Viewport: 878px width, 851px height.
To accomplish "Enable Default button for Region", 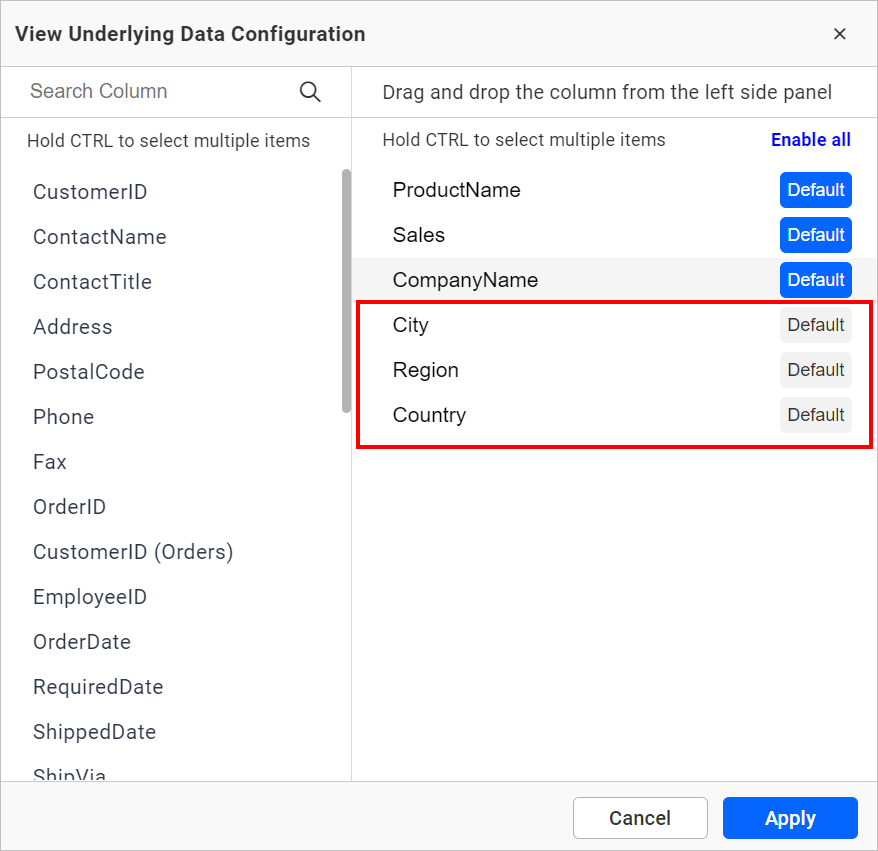I will point(815,370).
